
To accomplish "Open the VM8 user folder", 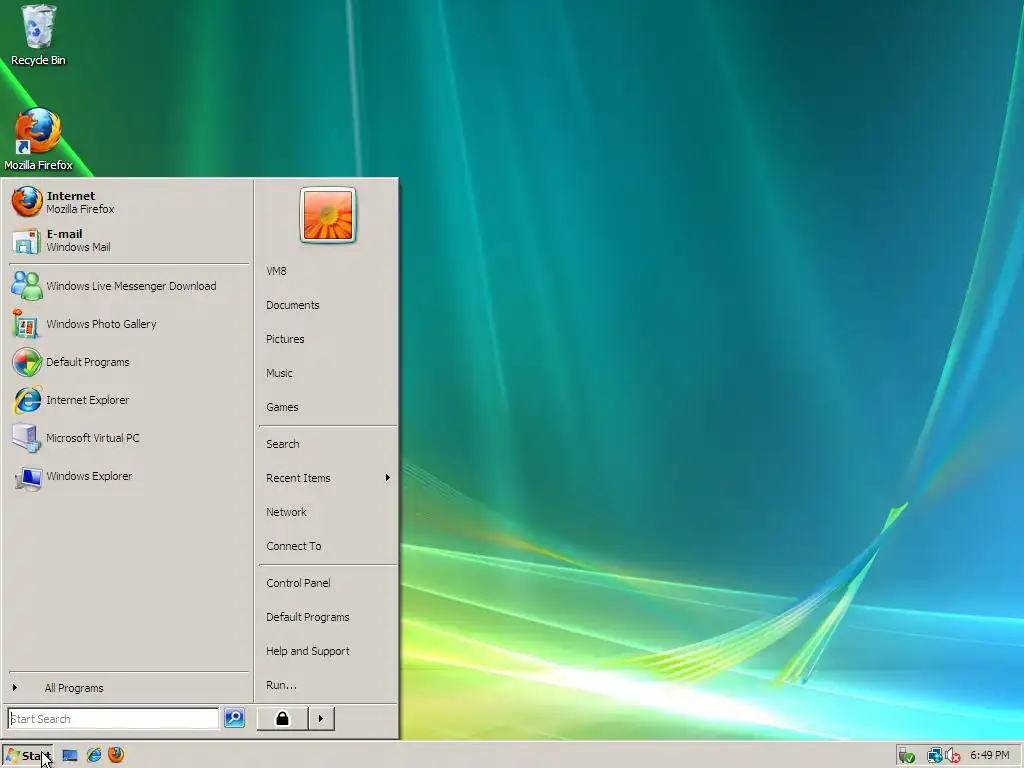I will click(328, 271).
